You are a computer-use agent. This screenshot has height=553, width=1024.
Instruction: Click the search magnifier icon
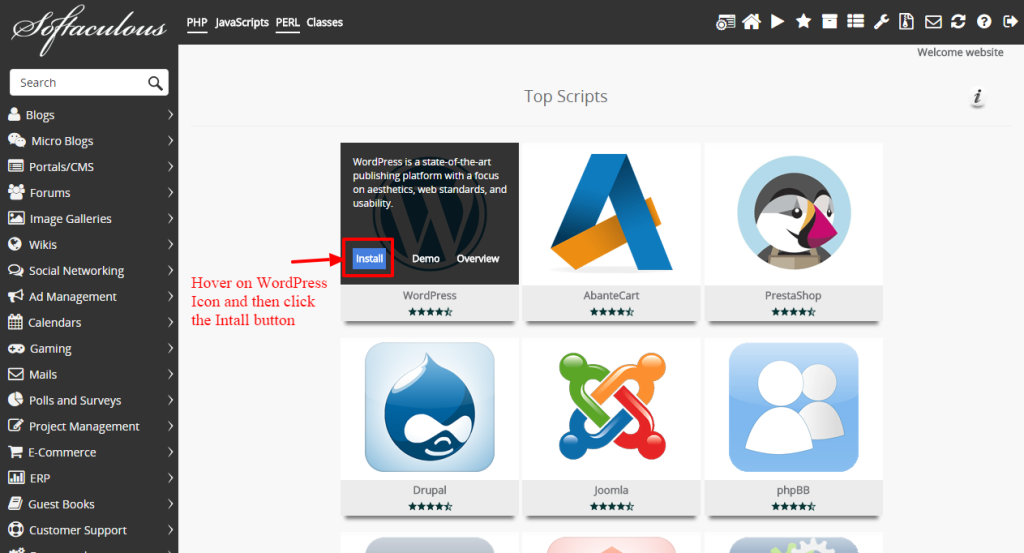[x=155, y=83]
